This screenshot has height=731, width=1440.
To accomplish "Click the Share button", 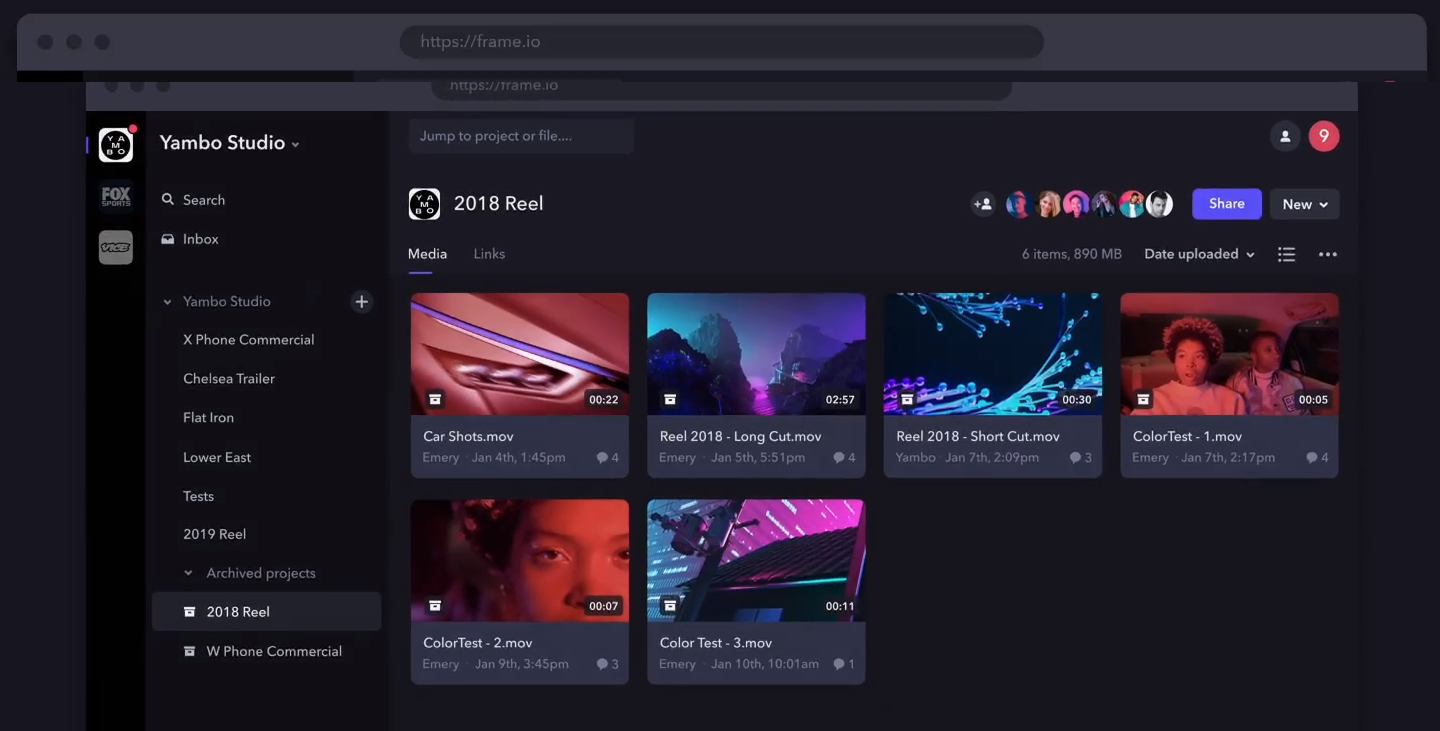I will [1227, 203].
